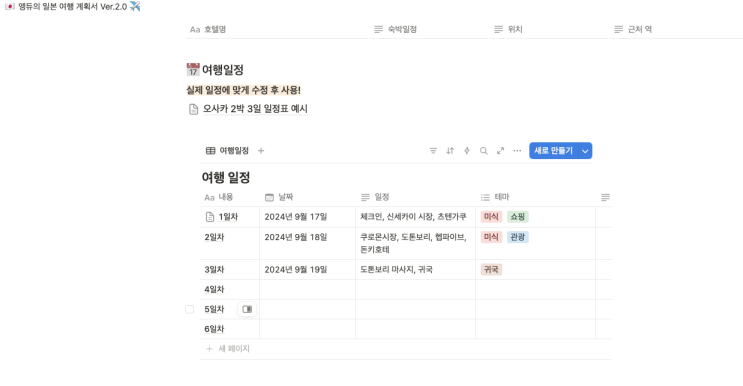Click the calendar emoji beside 여행일정 heading
The height and width of the screenshot is (386, 743).
(193, 70)
